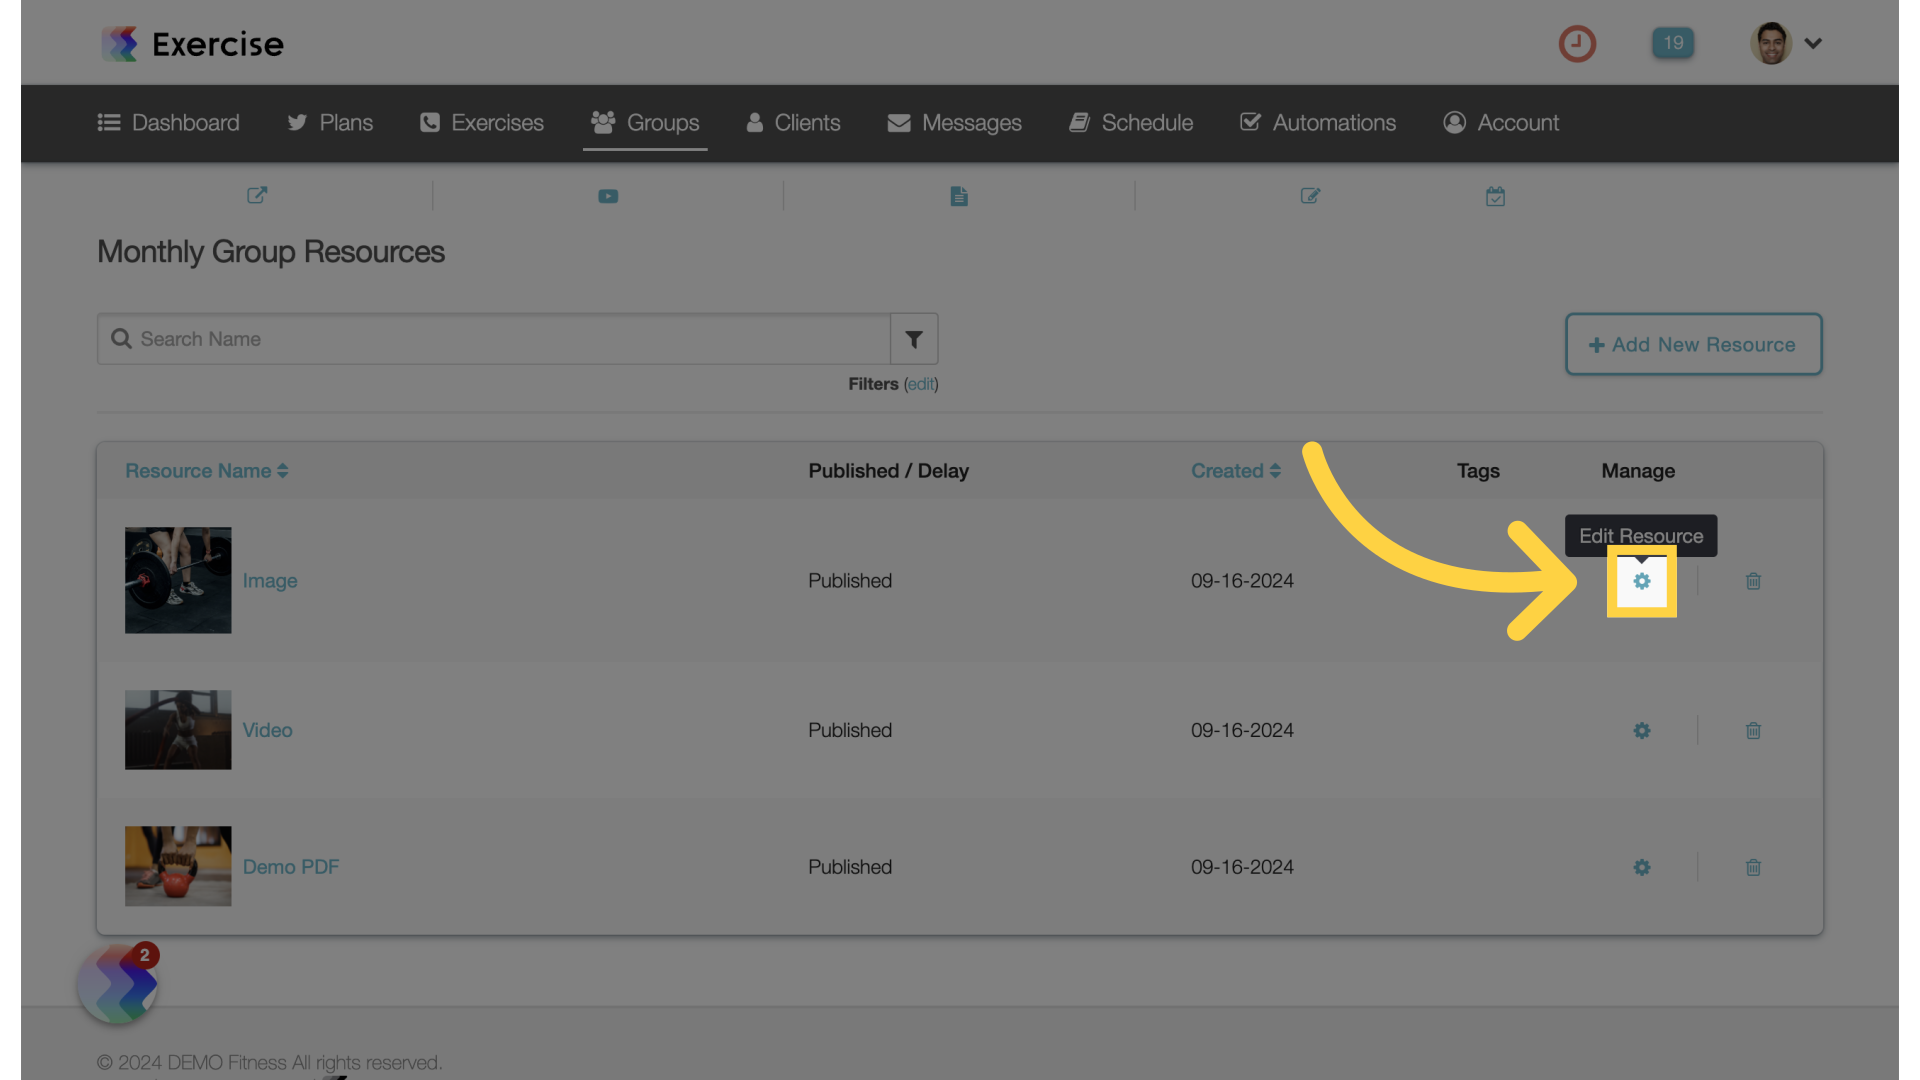Viewport: 1920px width, 1080px height.
Task: Open the Exercises navigation tab
Action: 480,123
